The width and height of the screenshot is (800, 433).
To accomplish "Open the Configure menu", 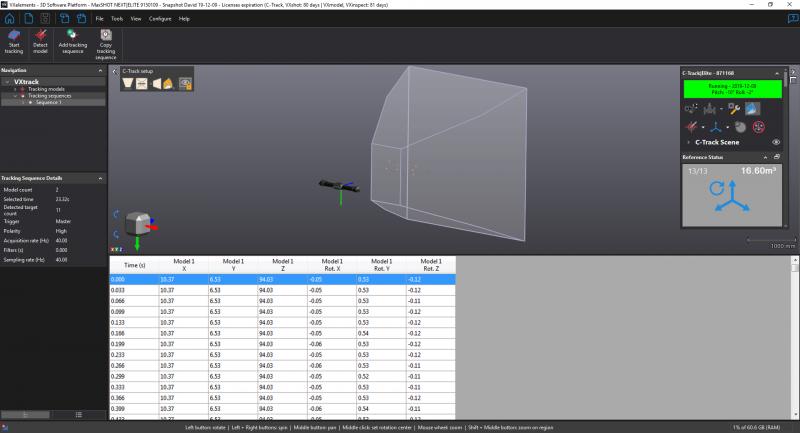I will [x=160, y=19].
